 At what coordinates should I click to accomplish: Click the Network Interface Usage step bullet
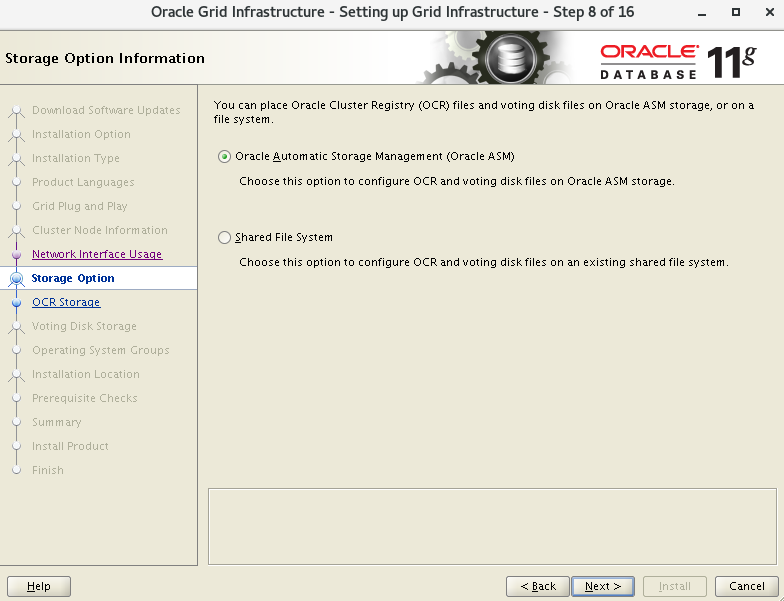[16, 254]
